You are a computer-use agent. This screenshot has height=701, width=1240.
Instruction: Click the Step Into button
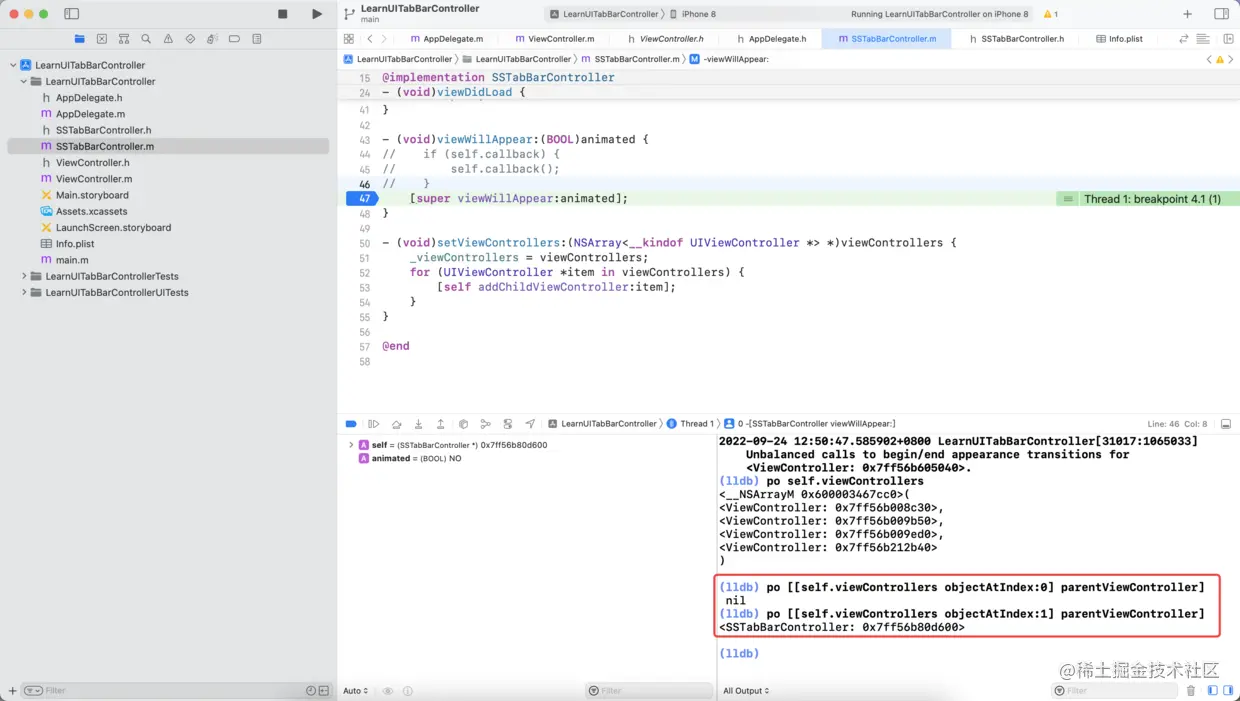point(418,424)
